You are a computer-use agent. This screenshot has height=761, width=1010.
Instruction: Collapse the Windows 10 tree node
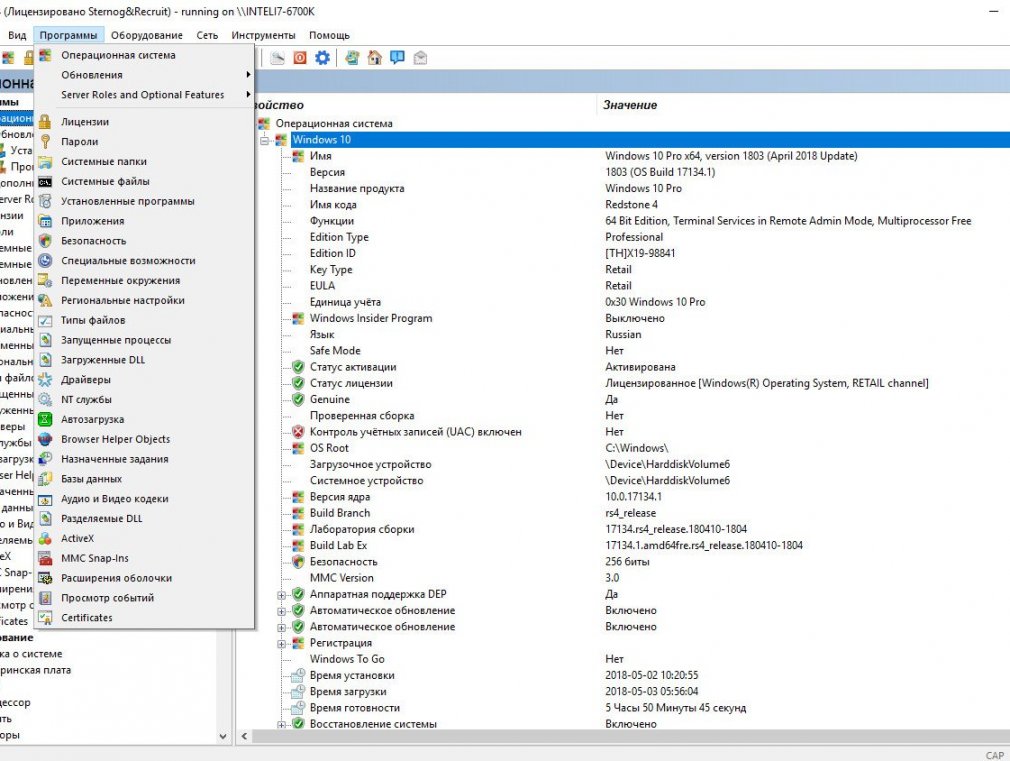[265, 140]
